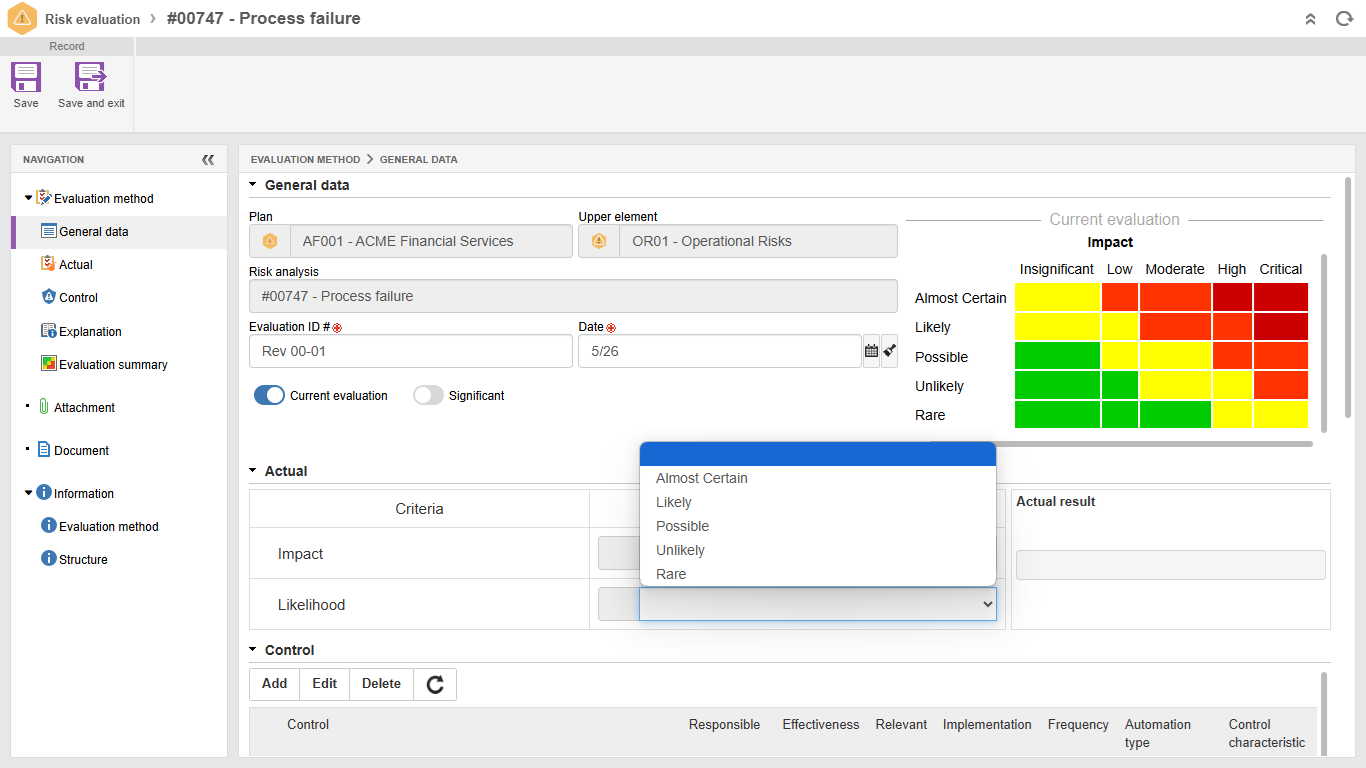
Task: Select Possible from the dropdown list
Action: pyautogui.click(x=817, y=526)
